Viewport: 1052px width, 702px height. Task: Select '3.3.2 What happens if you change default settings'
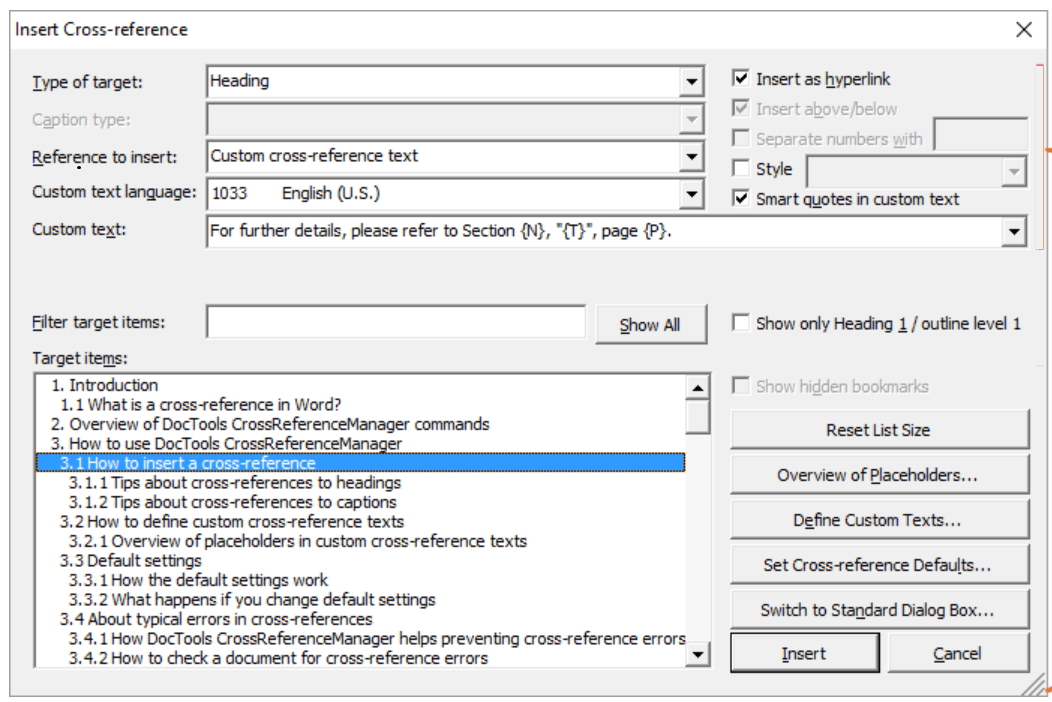point(360,599)
